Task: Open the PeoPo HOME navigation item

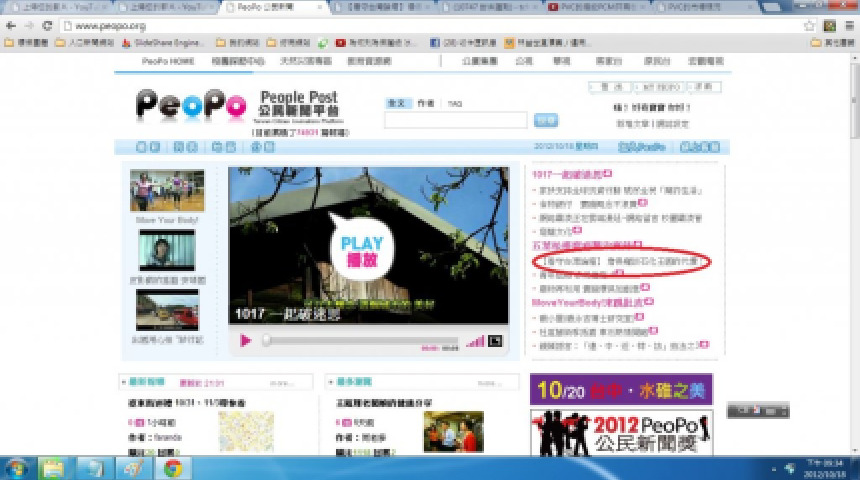Action: point(168,61)
